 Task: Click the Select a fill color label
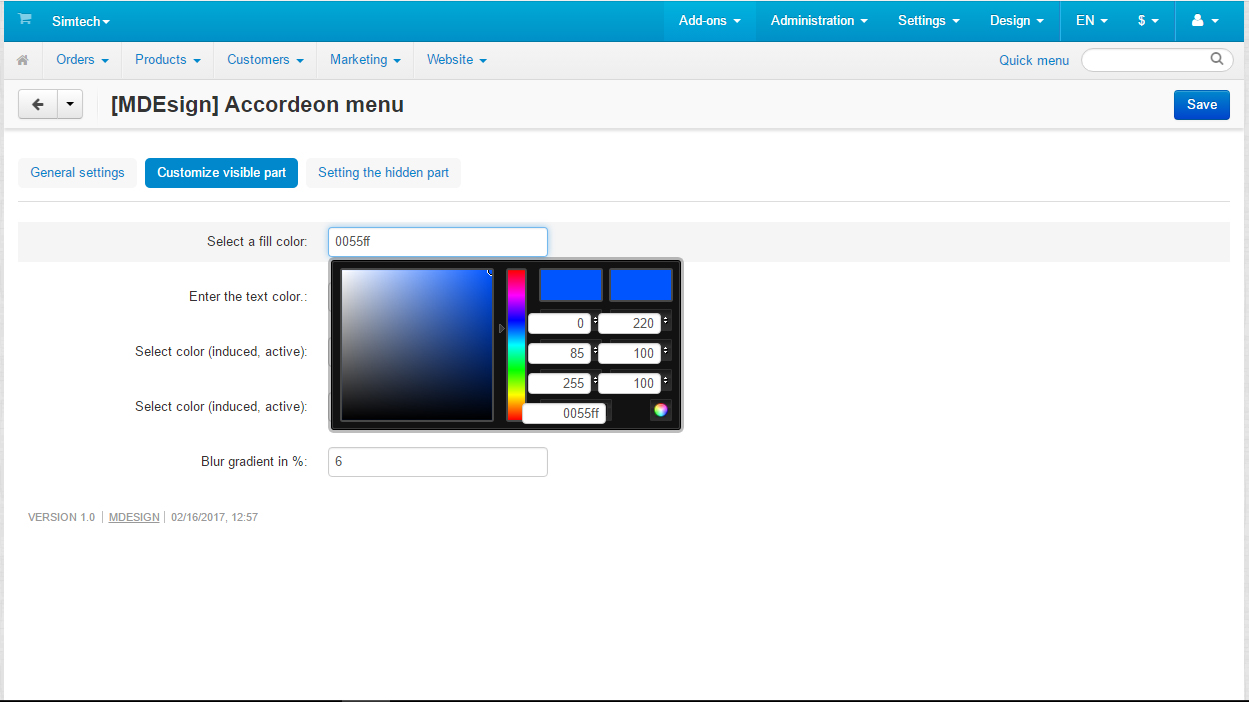click(257, 242)
